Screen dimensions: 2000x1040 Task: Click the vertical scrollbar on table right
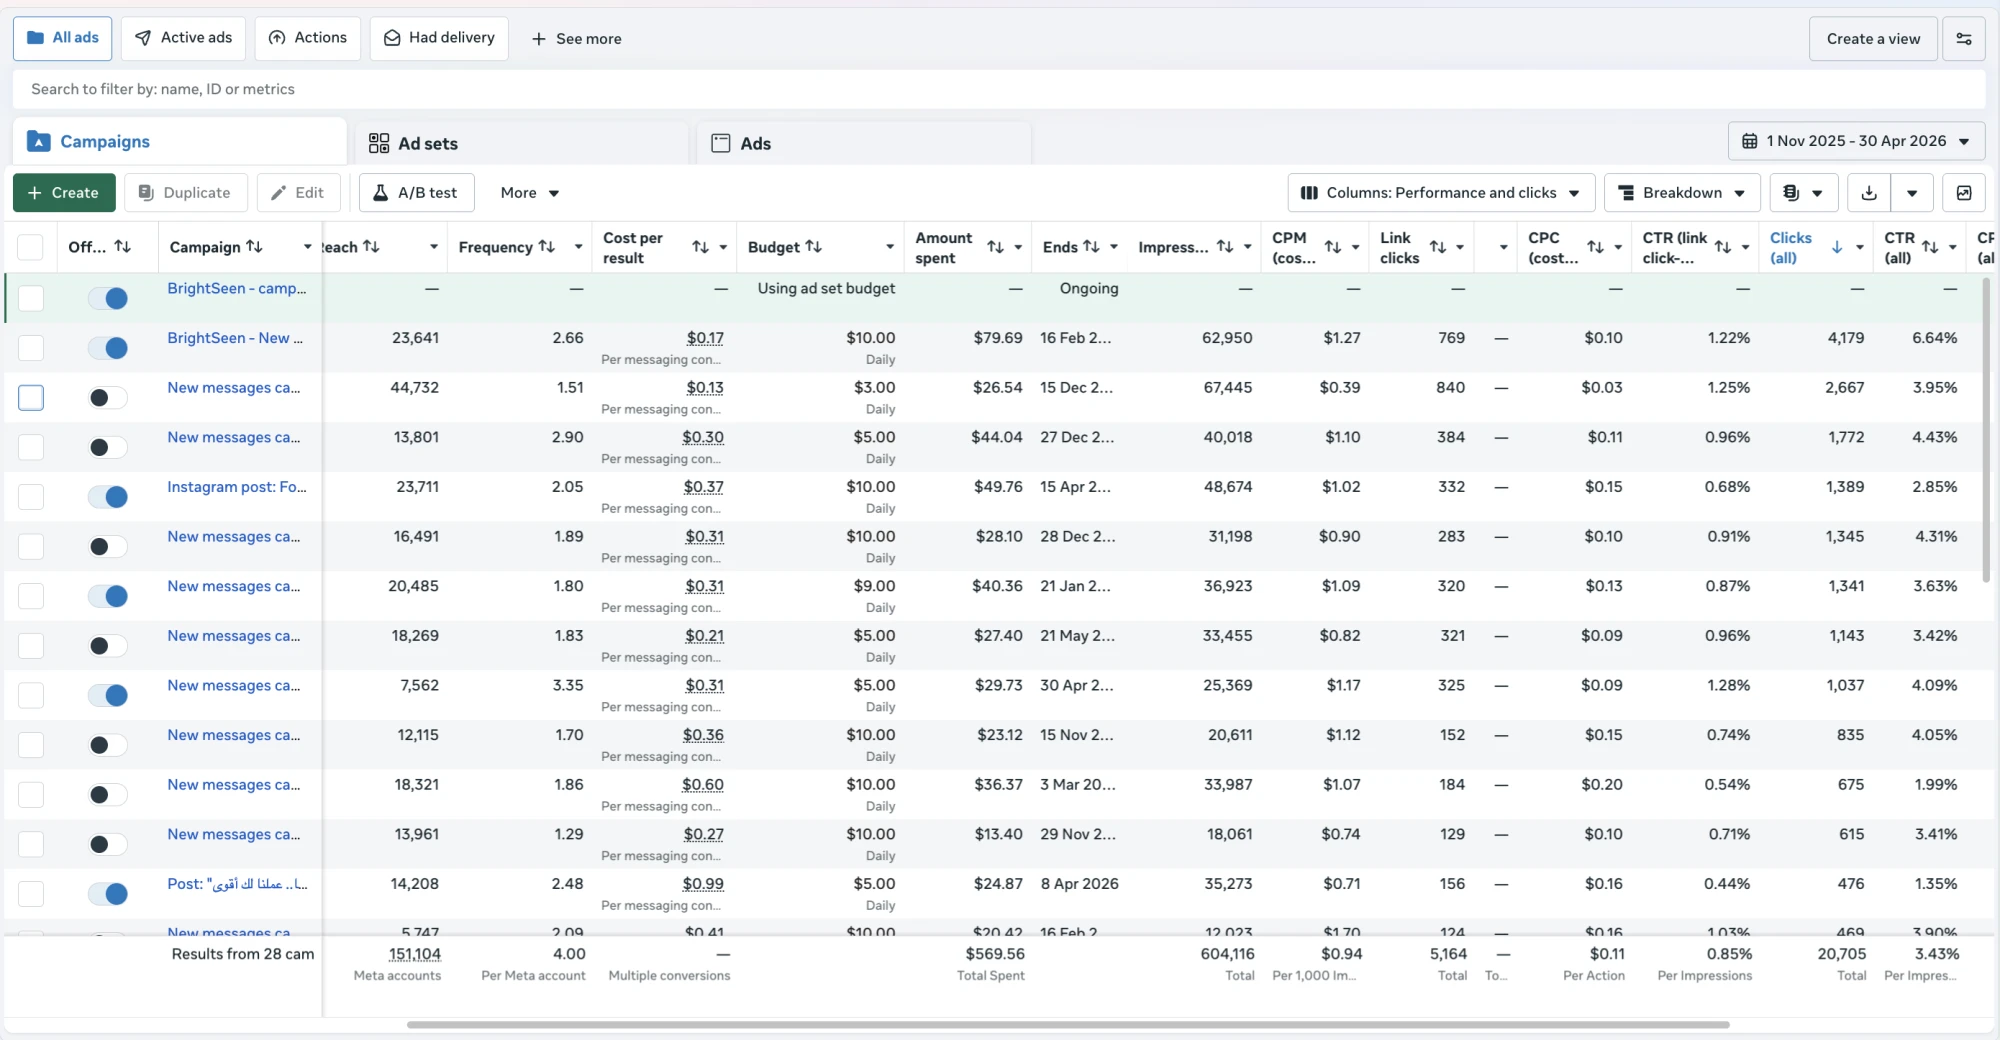(1986, 430)
